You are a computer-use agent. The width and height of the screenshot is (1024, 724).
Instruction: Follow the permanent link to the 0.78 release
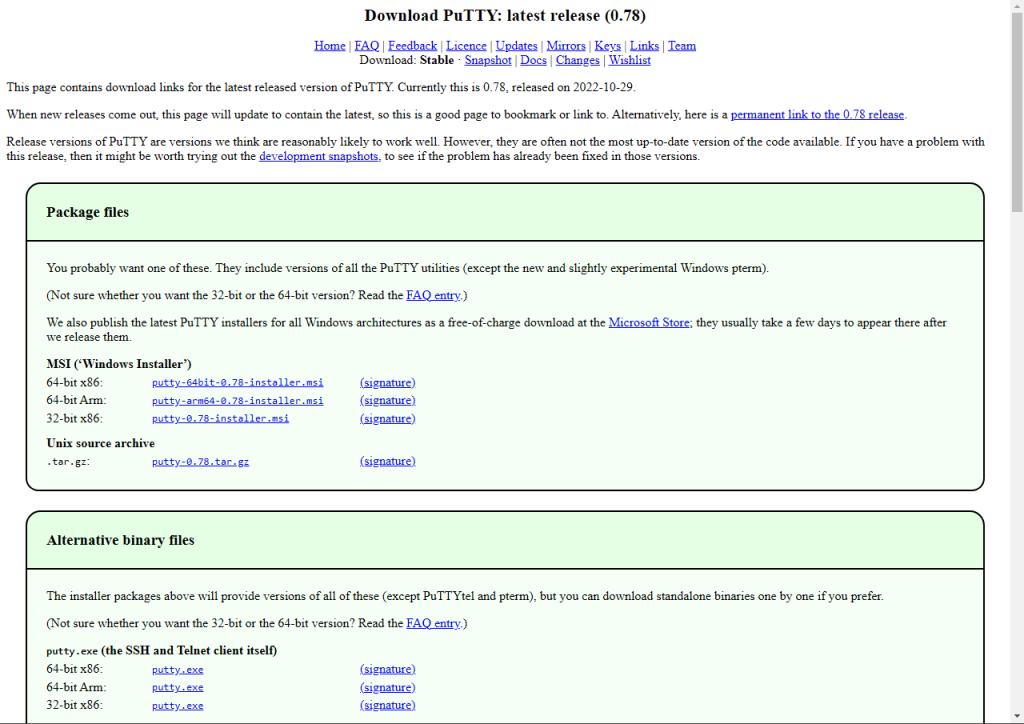pyautogui.click(x=817, y=115)
